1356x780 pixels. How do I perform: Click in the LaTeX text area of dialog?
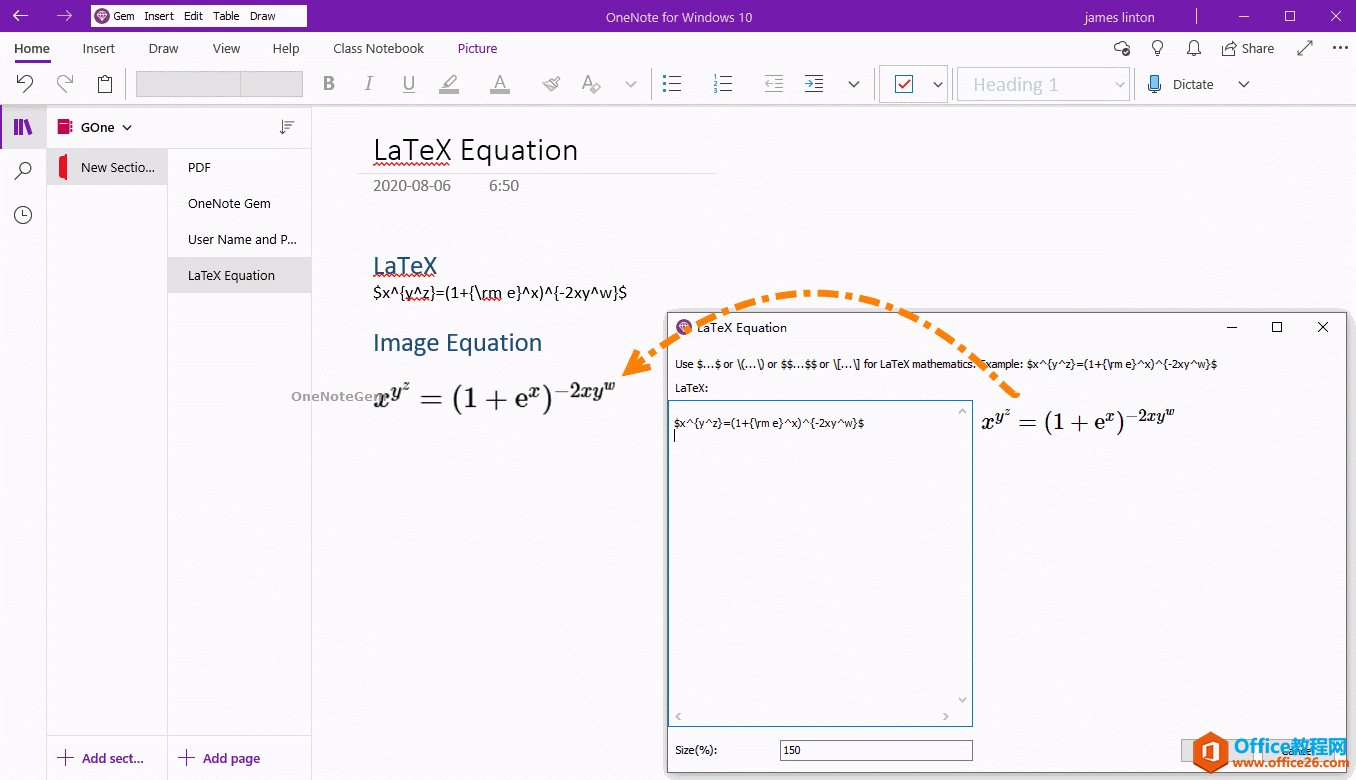[820, 563]
